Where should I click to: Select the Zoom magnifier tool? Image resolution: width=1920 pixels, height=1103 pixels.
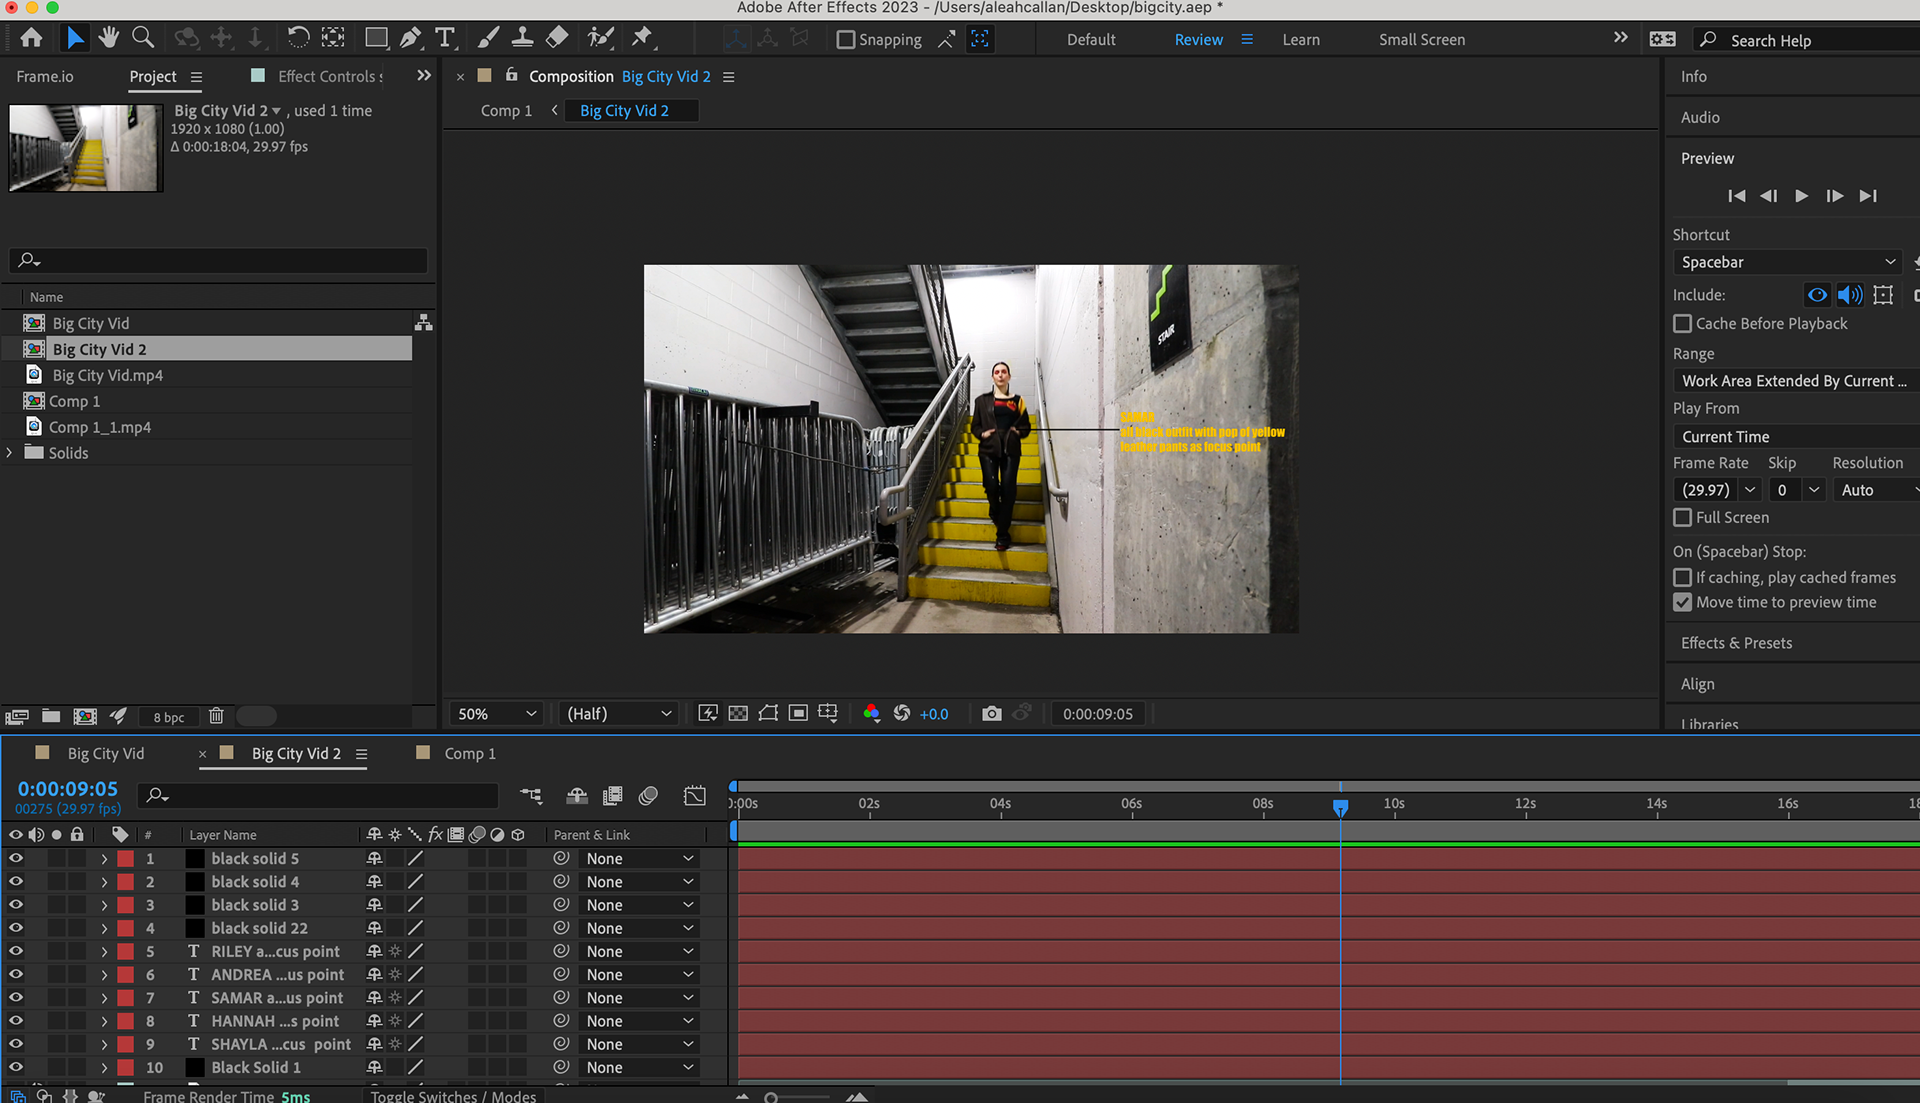coord(143,38)
